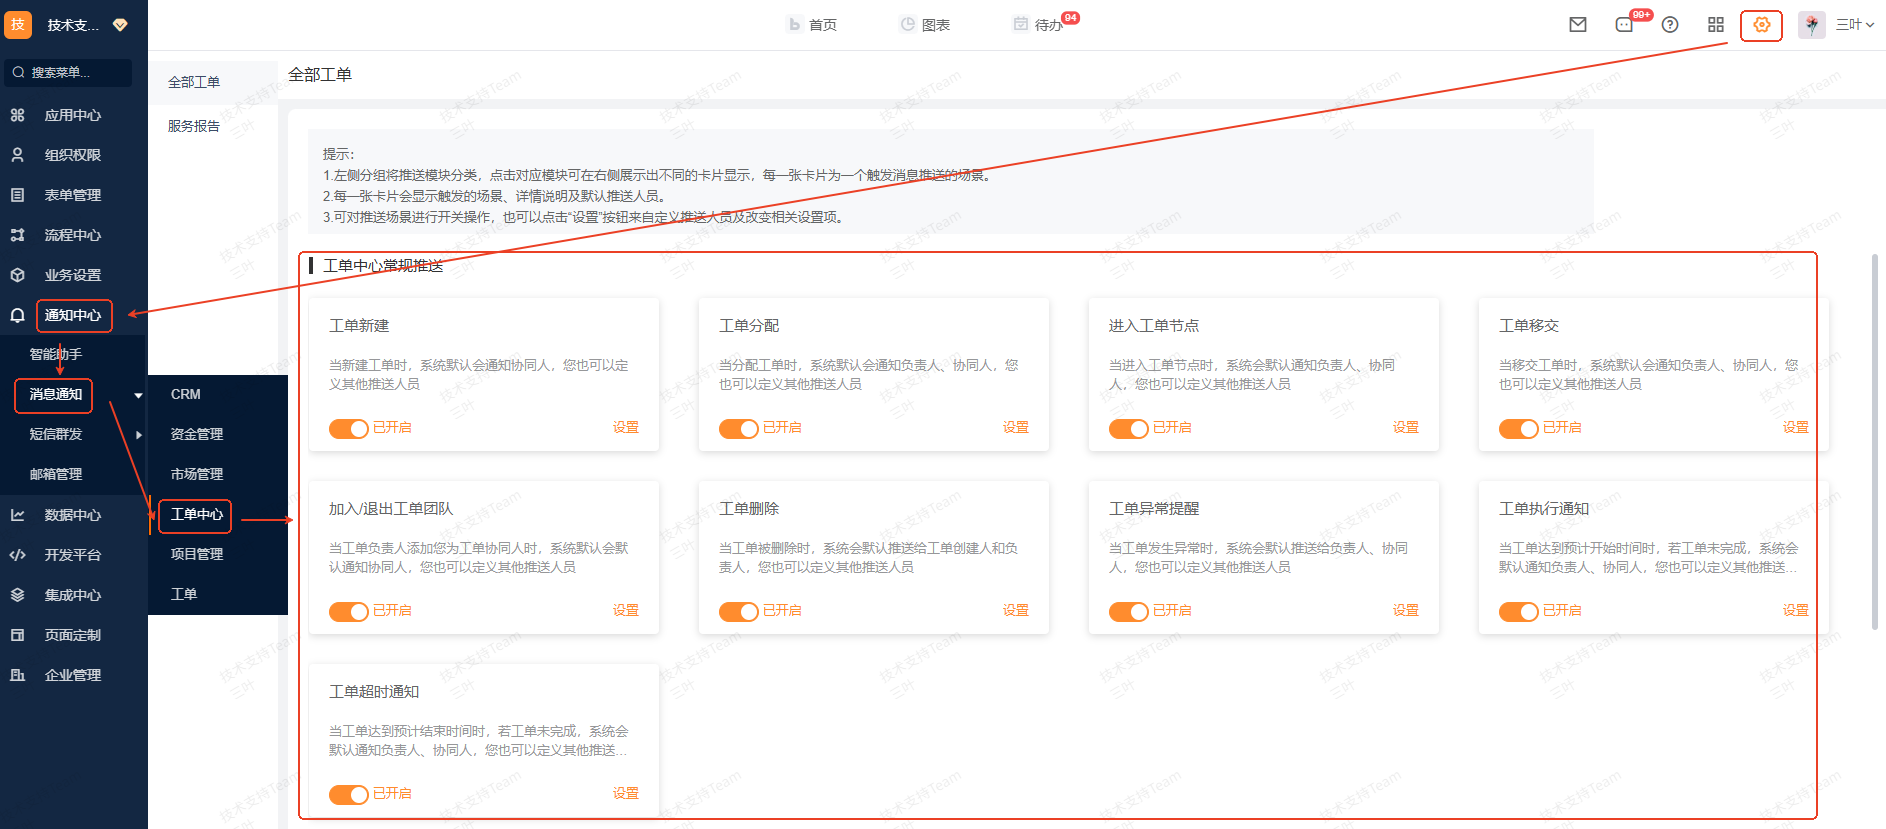Click 设置 on the 工单异常提醒 card
The image size is (1886, 829).
[1405, 610]
